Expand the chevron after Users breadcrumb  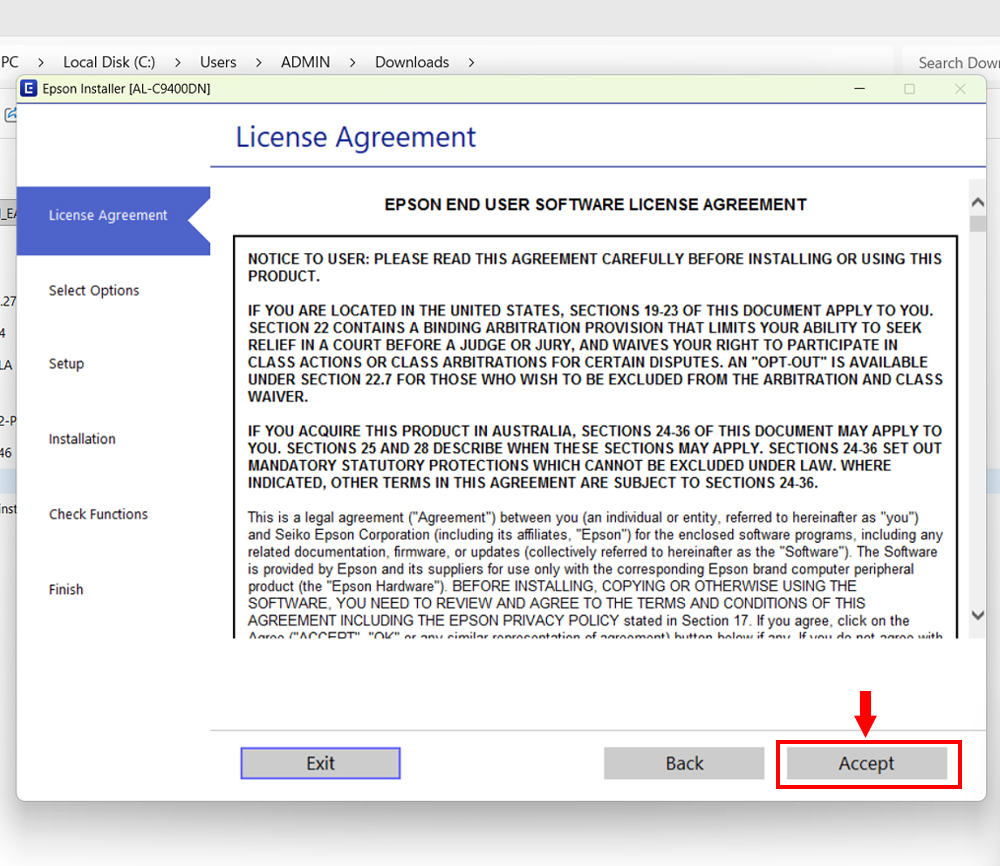[258, 62]
